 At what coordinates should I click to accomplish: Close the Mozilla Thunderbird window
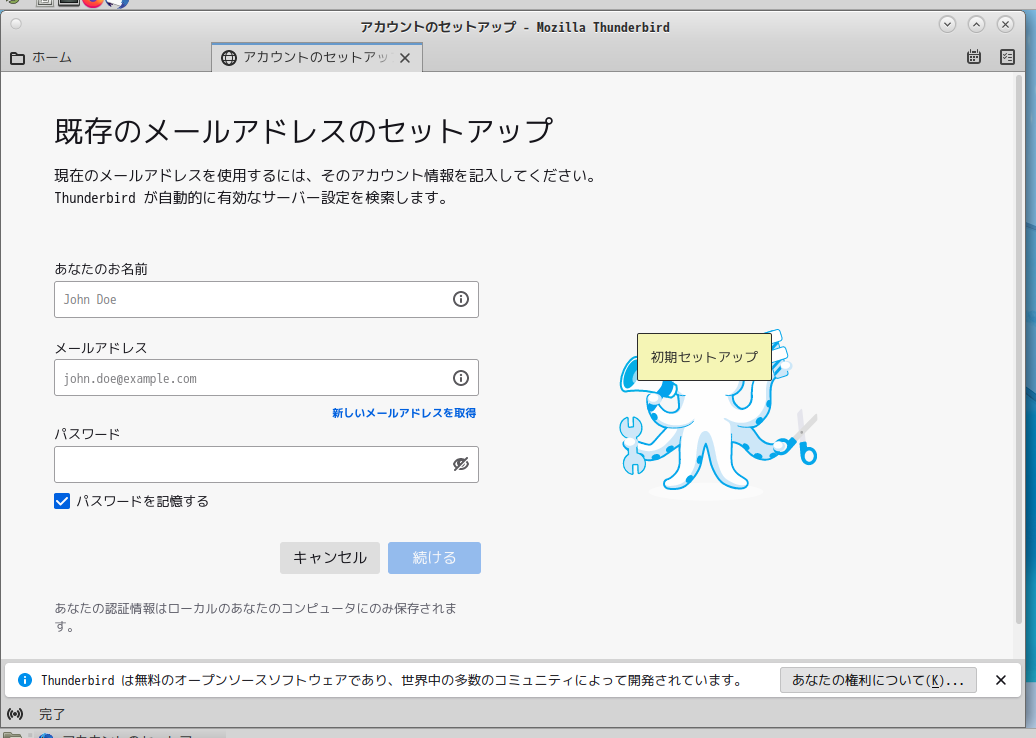1006,24
